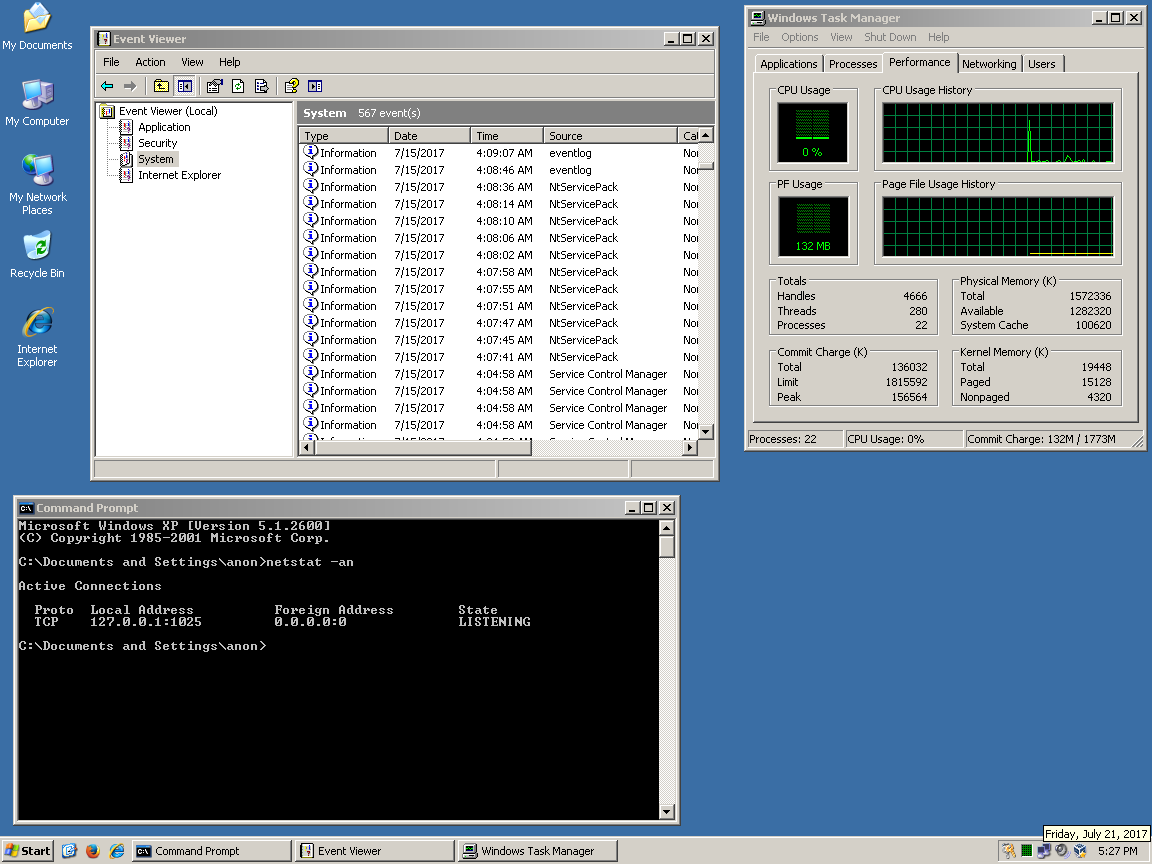Click the Up one level folder icon
This screenshot has width=1152, height=864.
point(161,86)
